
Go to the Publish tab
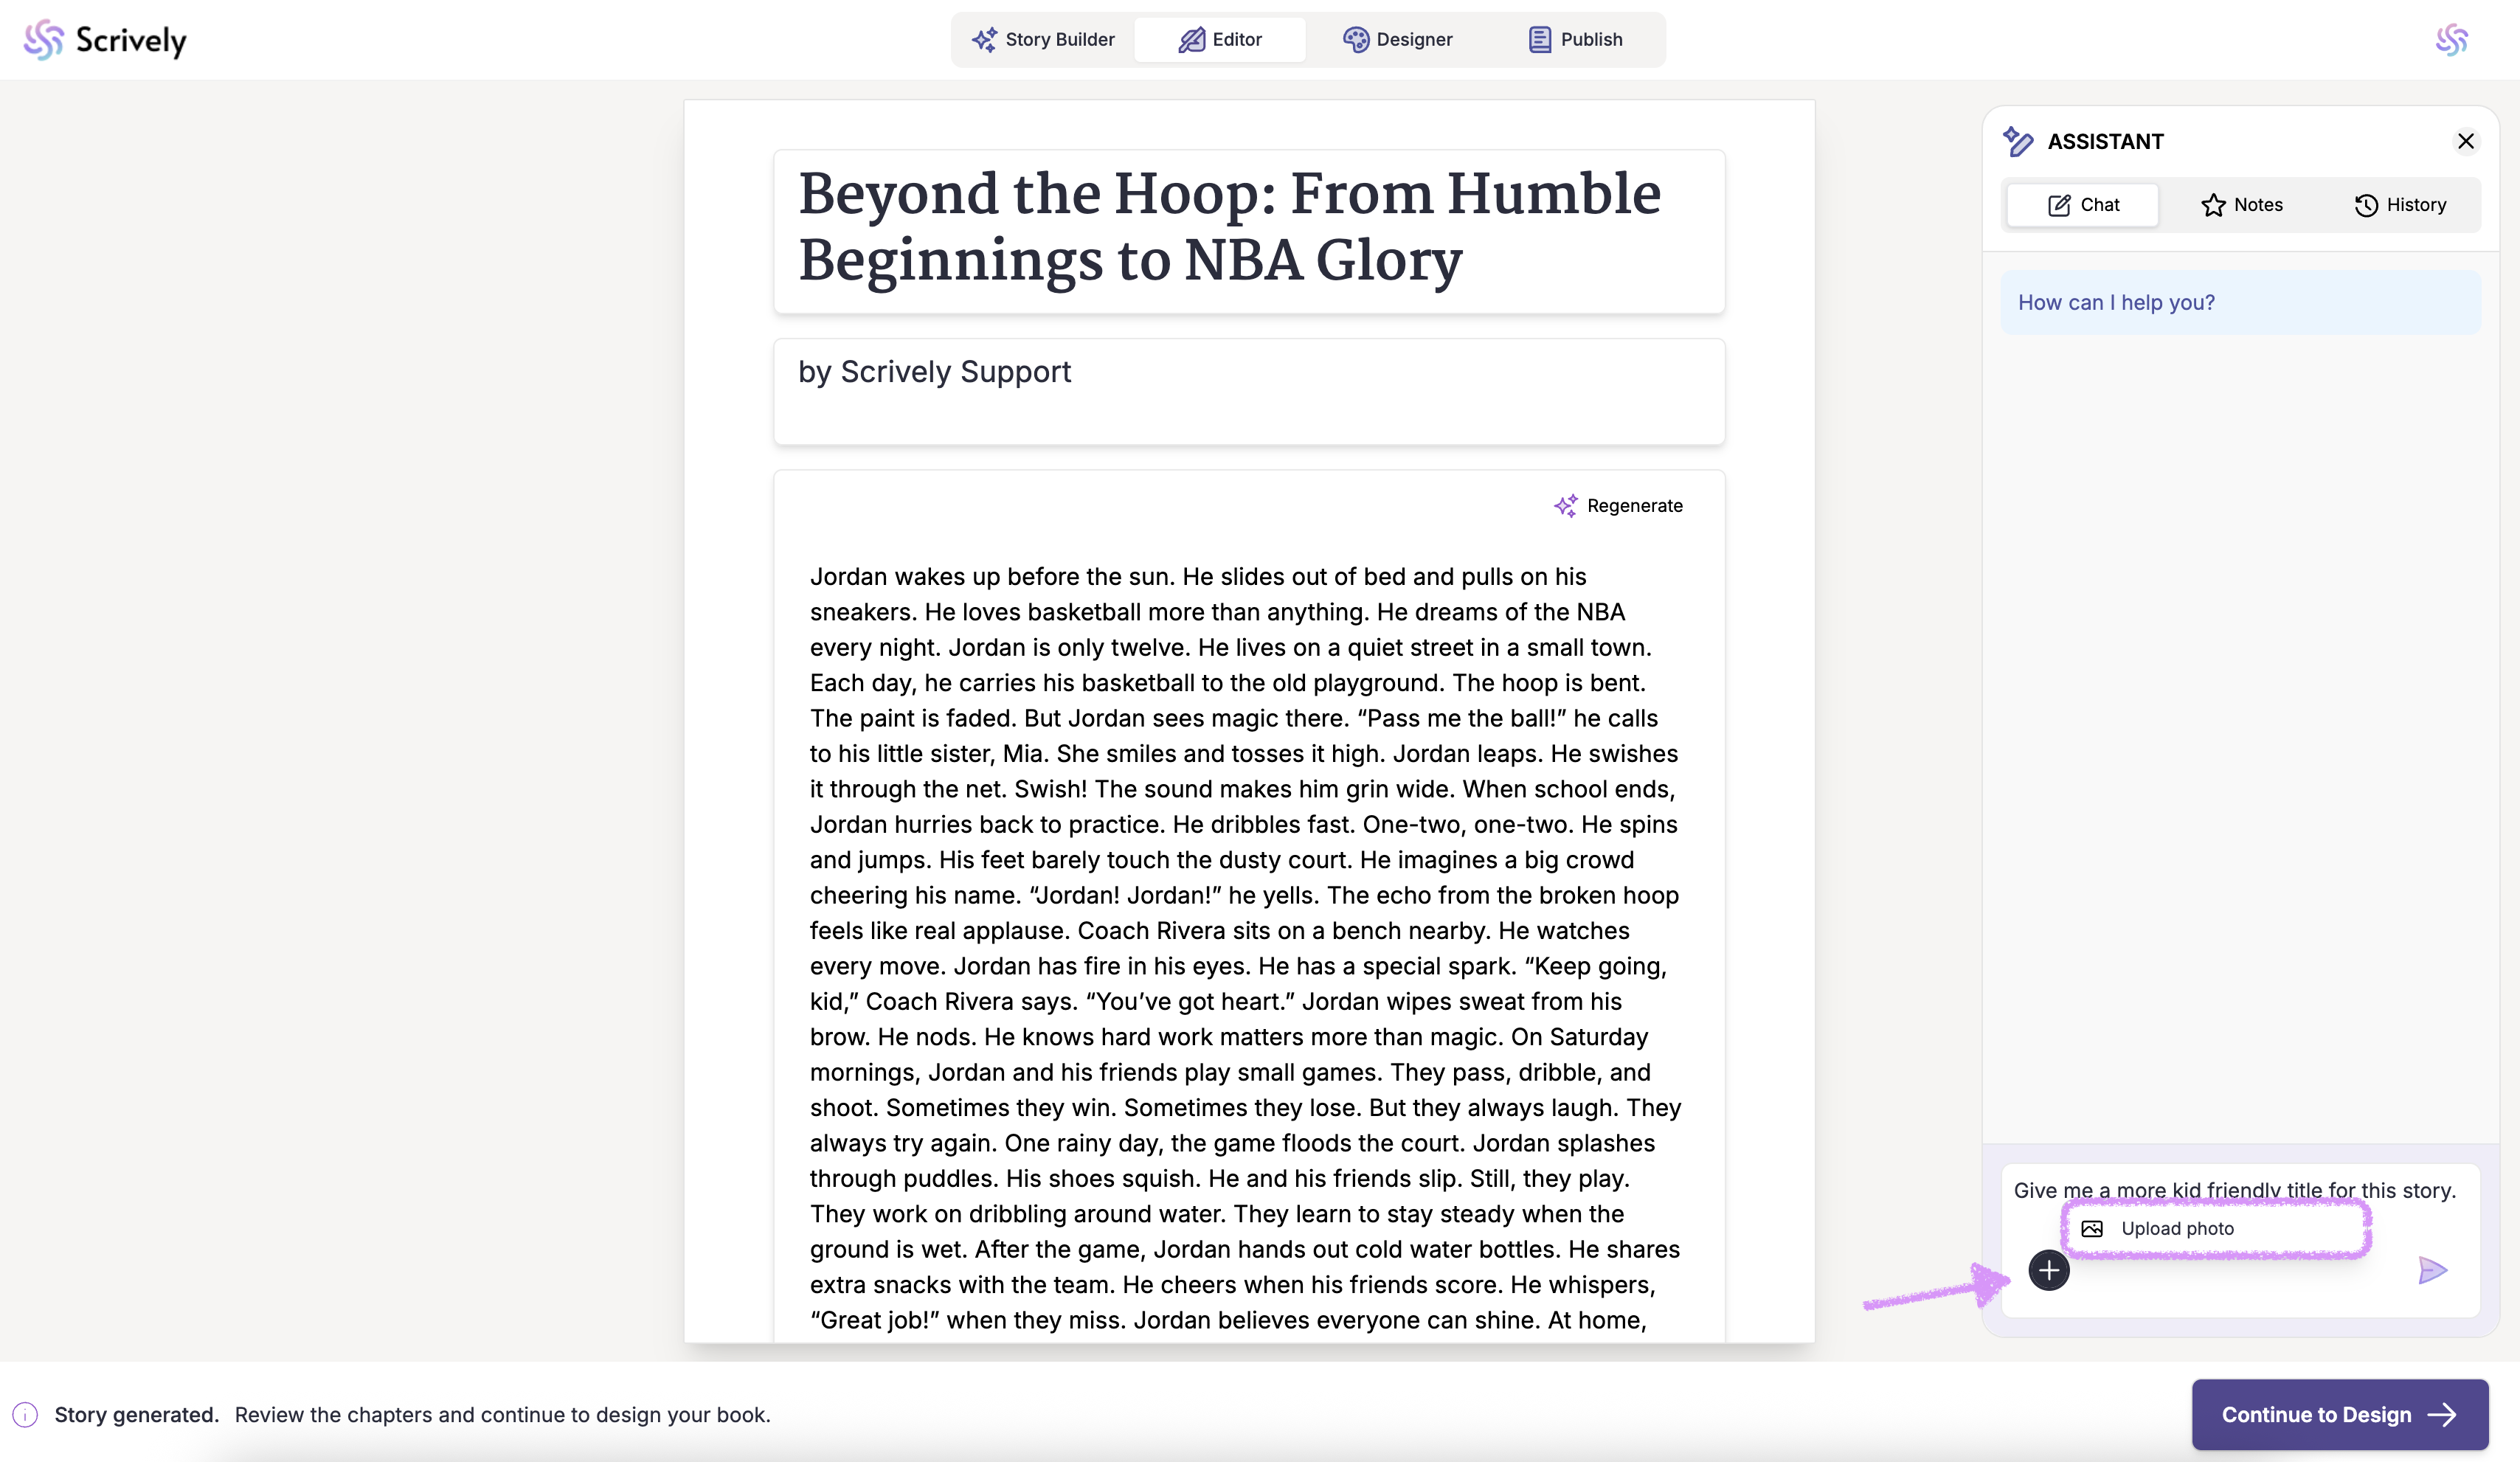tap(1576, 40)
